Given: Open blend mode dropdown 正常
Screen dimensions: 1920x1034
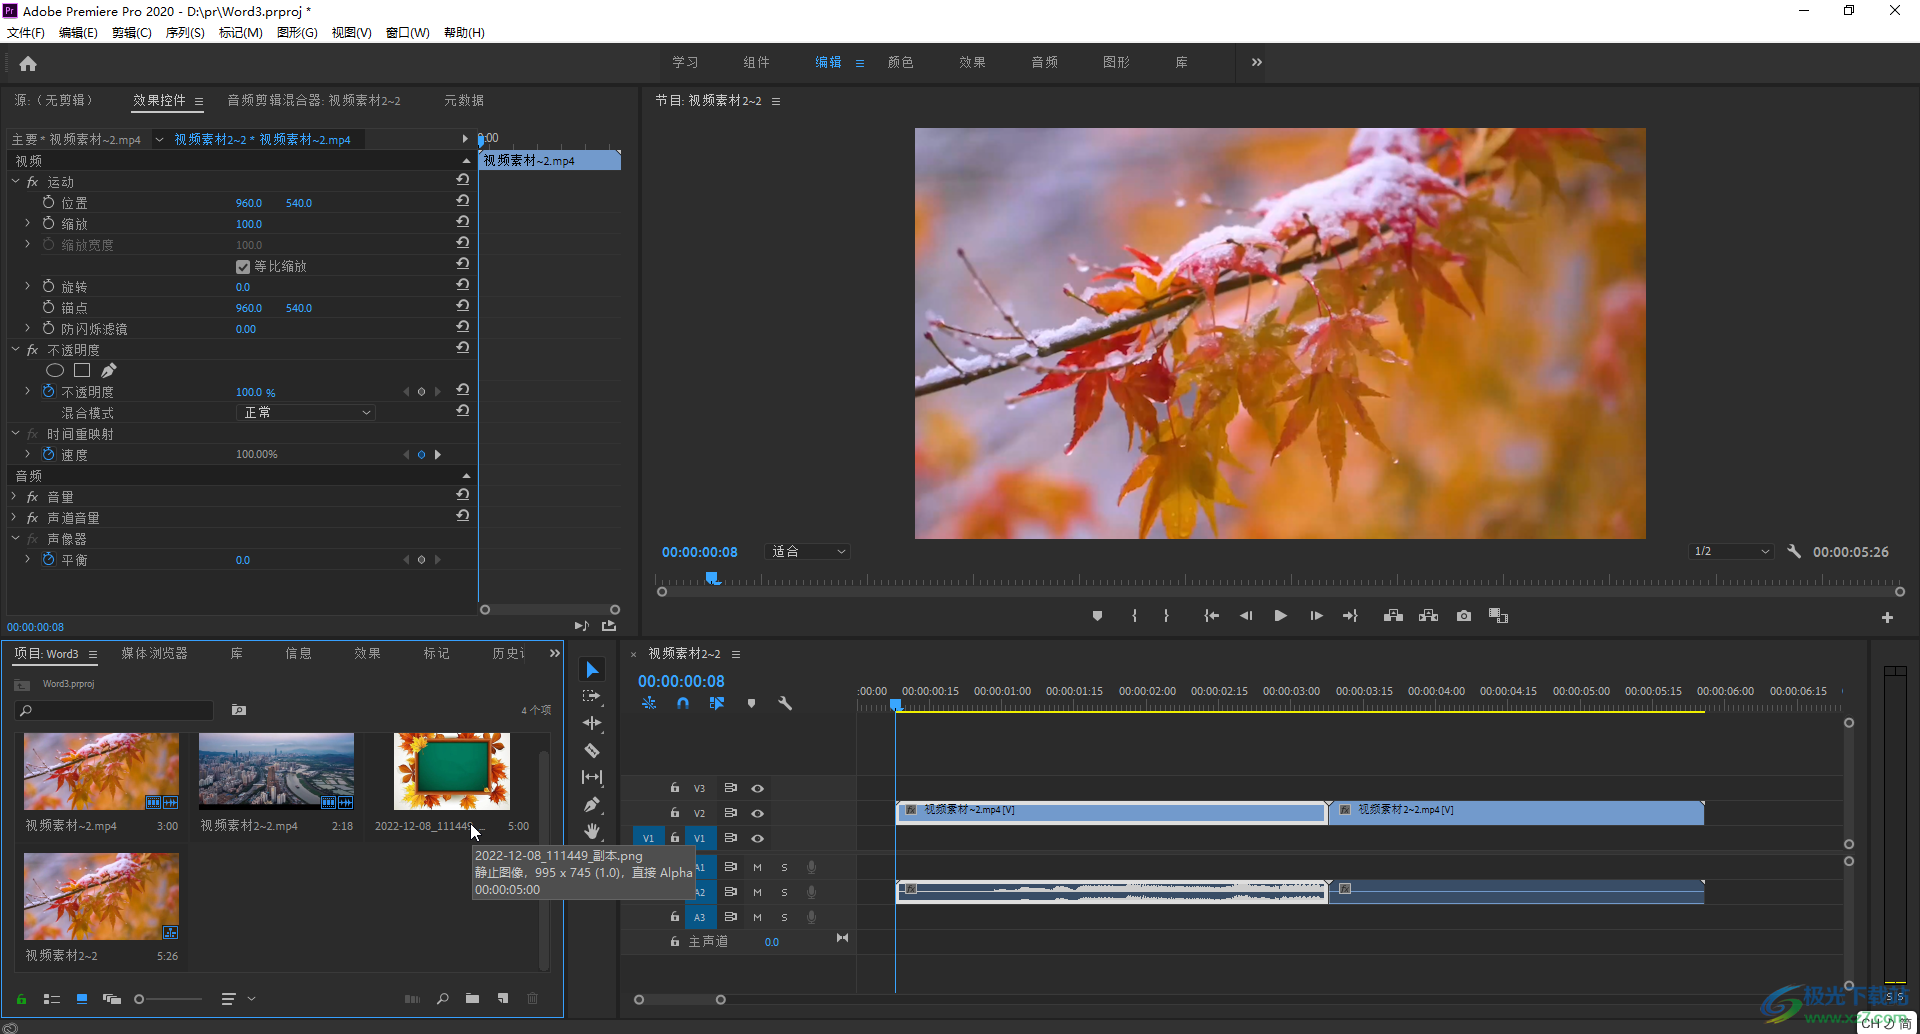Looking at the screenshot, I should [306, 412].
